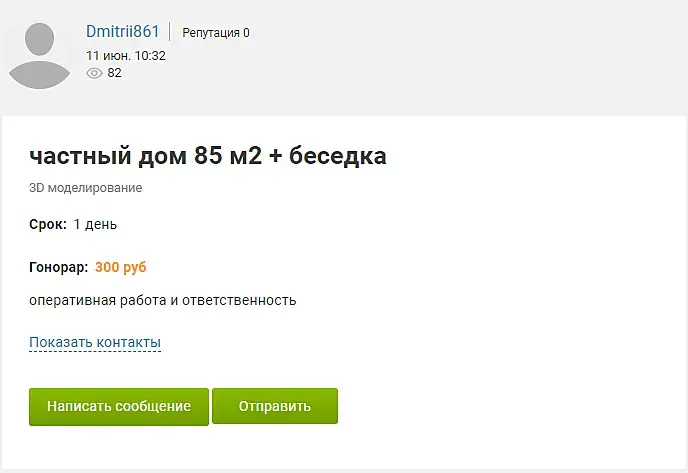Open the Dmitrii861 user profile link
Screen dimensions: 688x473
[122, 32]
